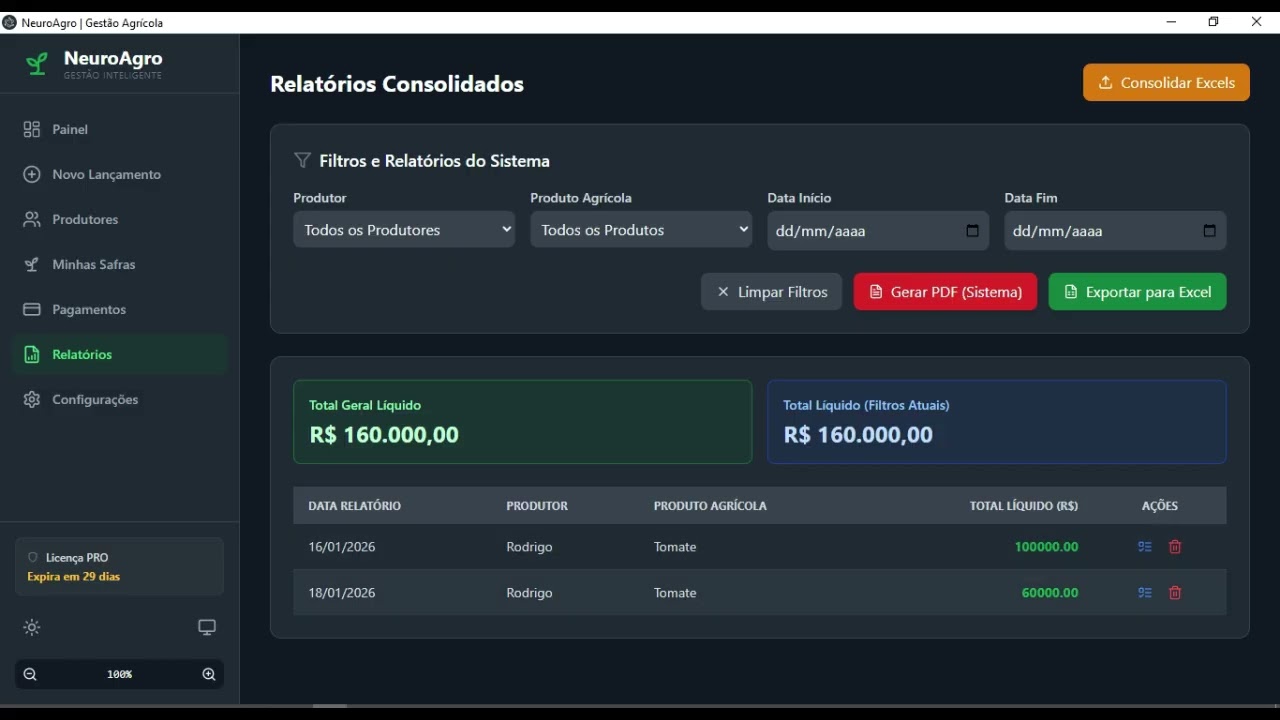Image resolution: width=1280 pixels, height=720 pixels.
Task: Click the Expira em 29 dias text
Action: point(74,577)
